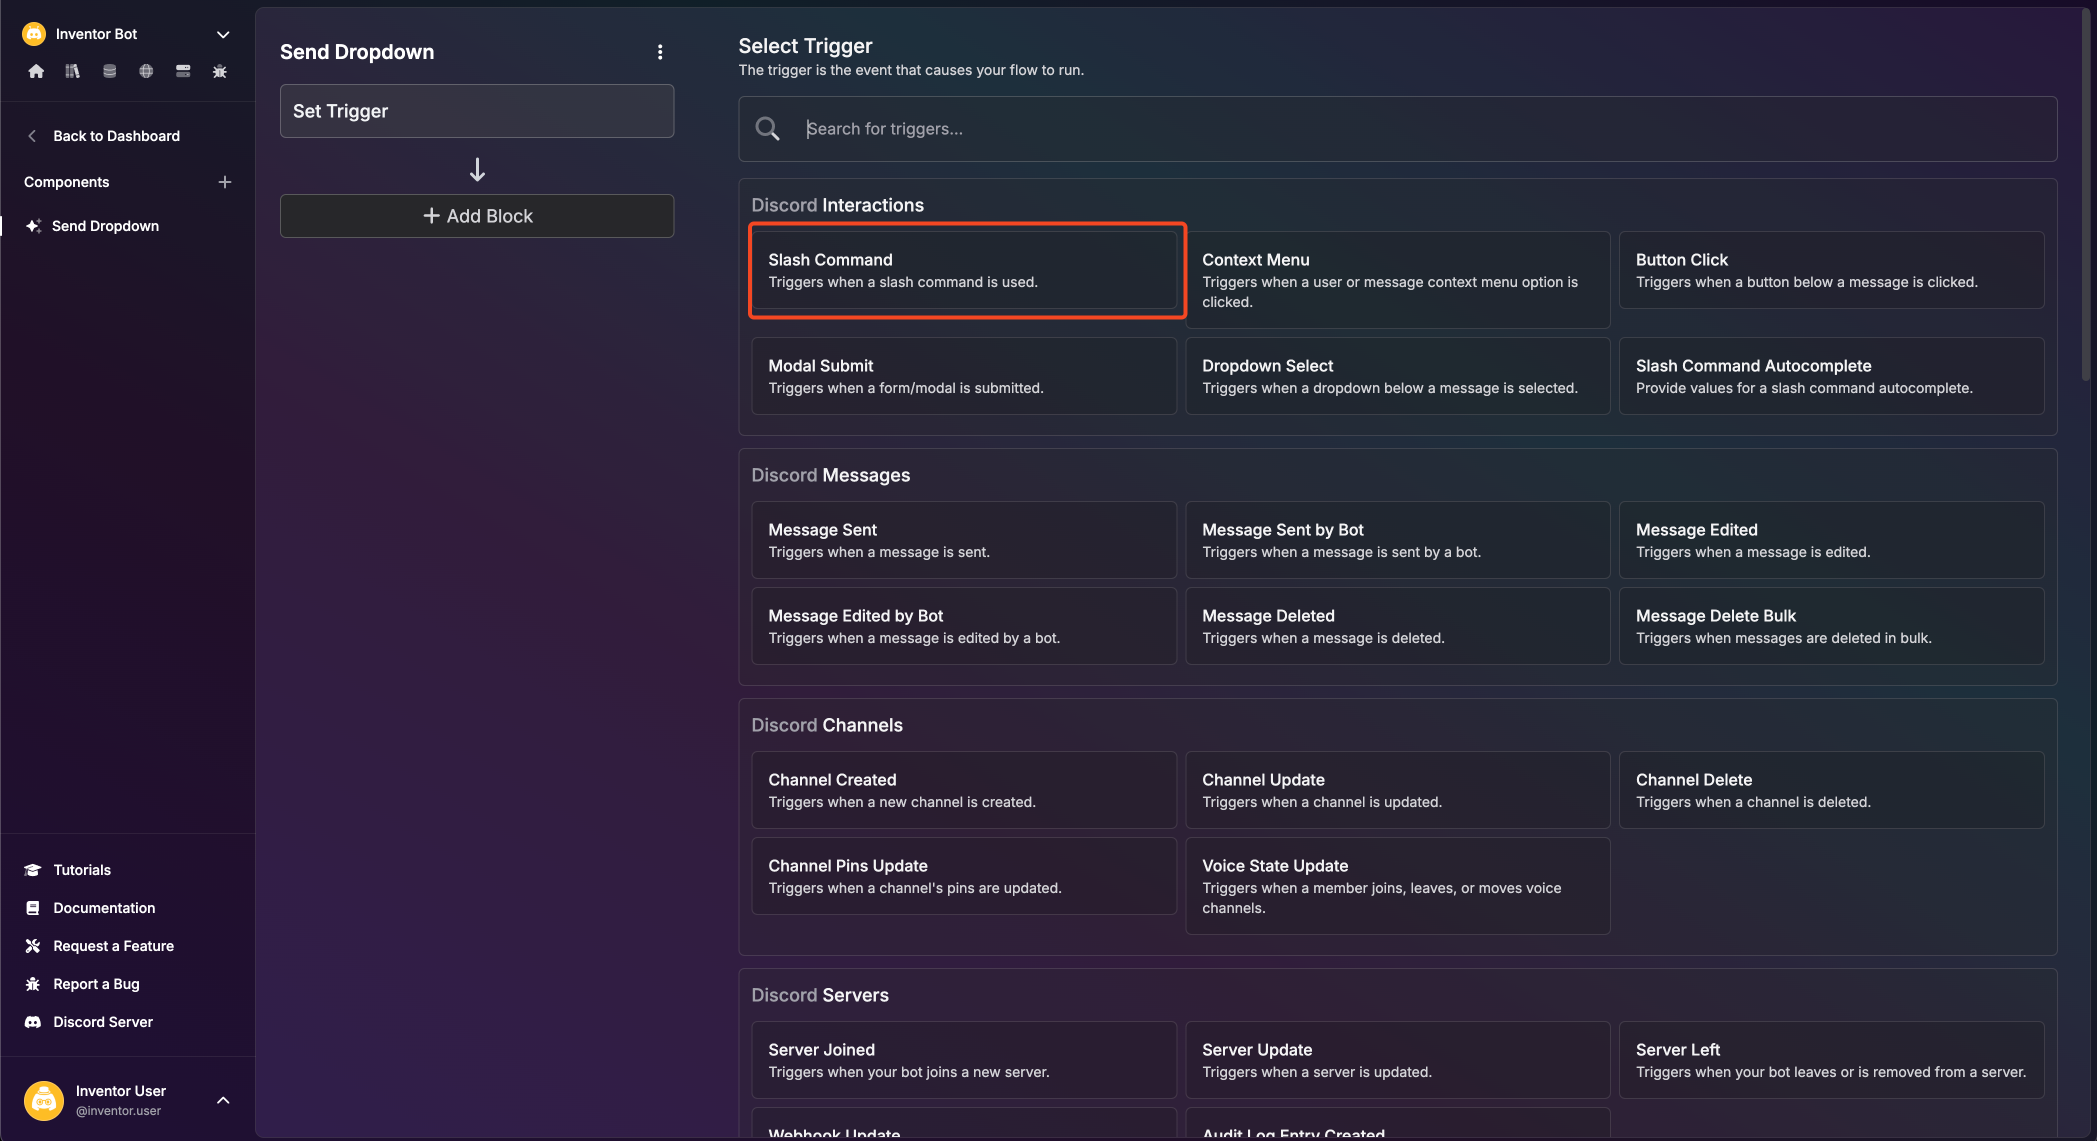Go back to Dashboard
2097x1141 pixels.
click(x=116, y=136)
